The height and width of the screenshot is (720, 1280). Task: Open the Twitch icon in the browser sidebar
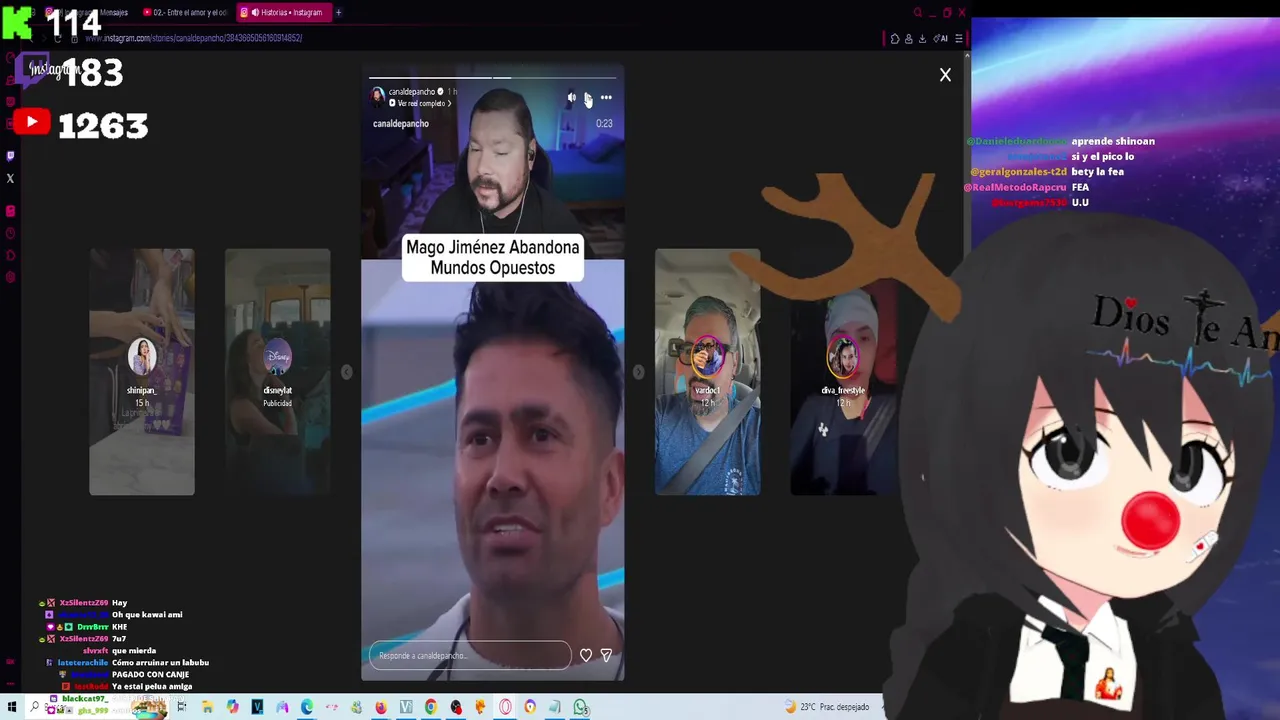click(10, 156)
